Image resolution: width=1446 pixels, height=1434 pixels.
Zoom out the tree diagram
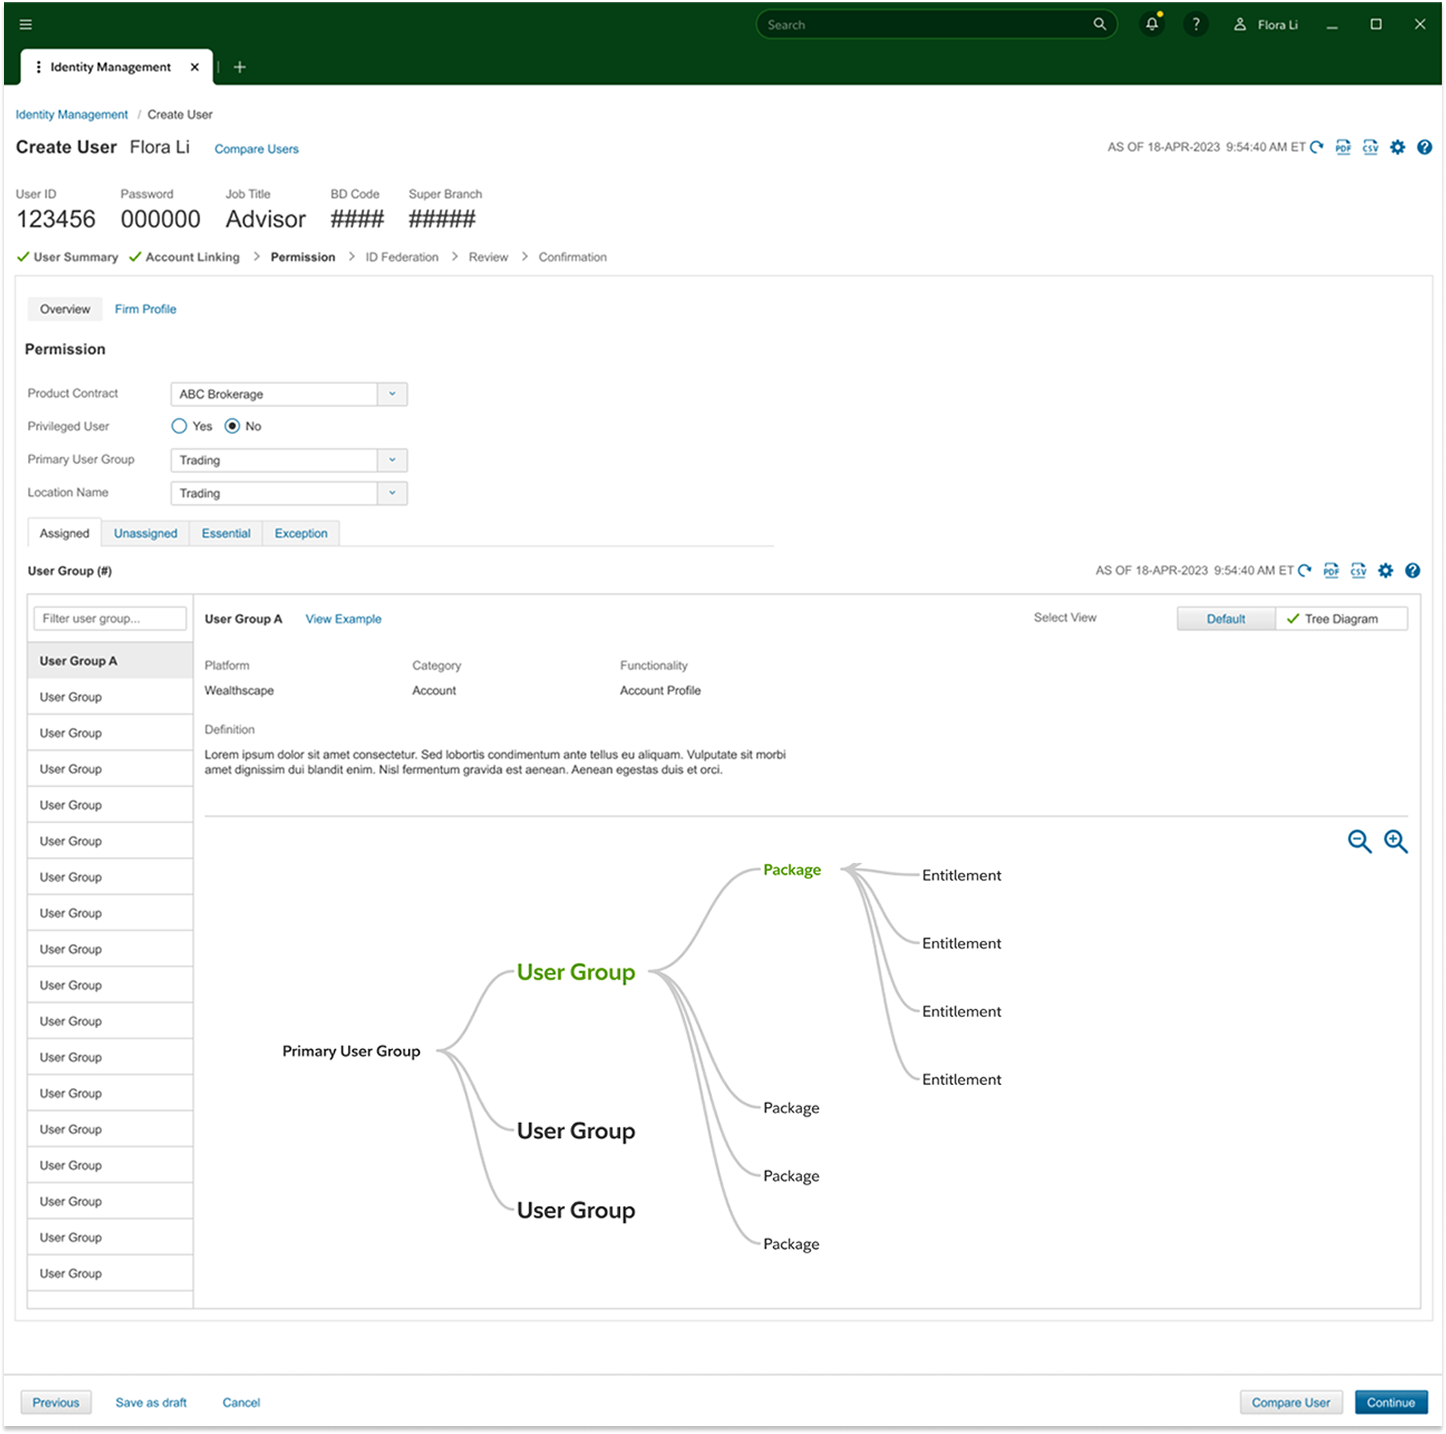1360,842
